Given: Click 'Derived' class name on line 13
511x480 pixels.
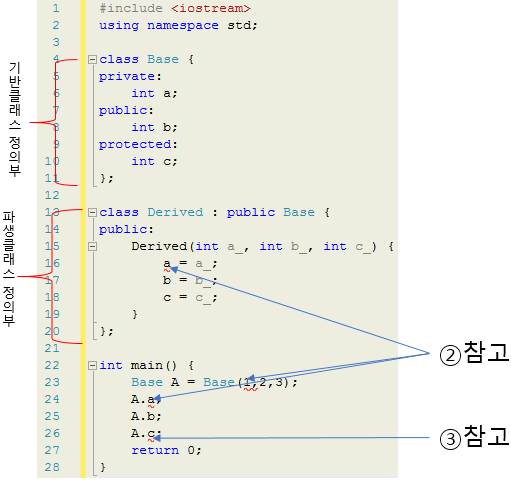Looking at the screenshot, I should (x=175, y=212).
